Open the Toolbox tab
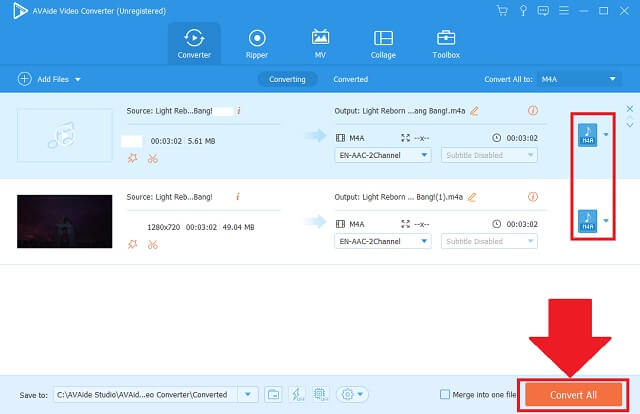 446,44
